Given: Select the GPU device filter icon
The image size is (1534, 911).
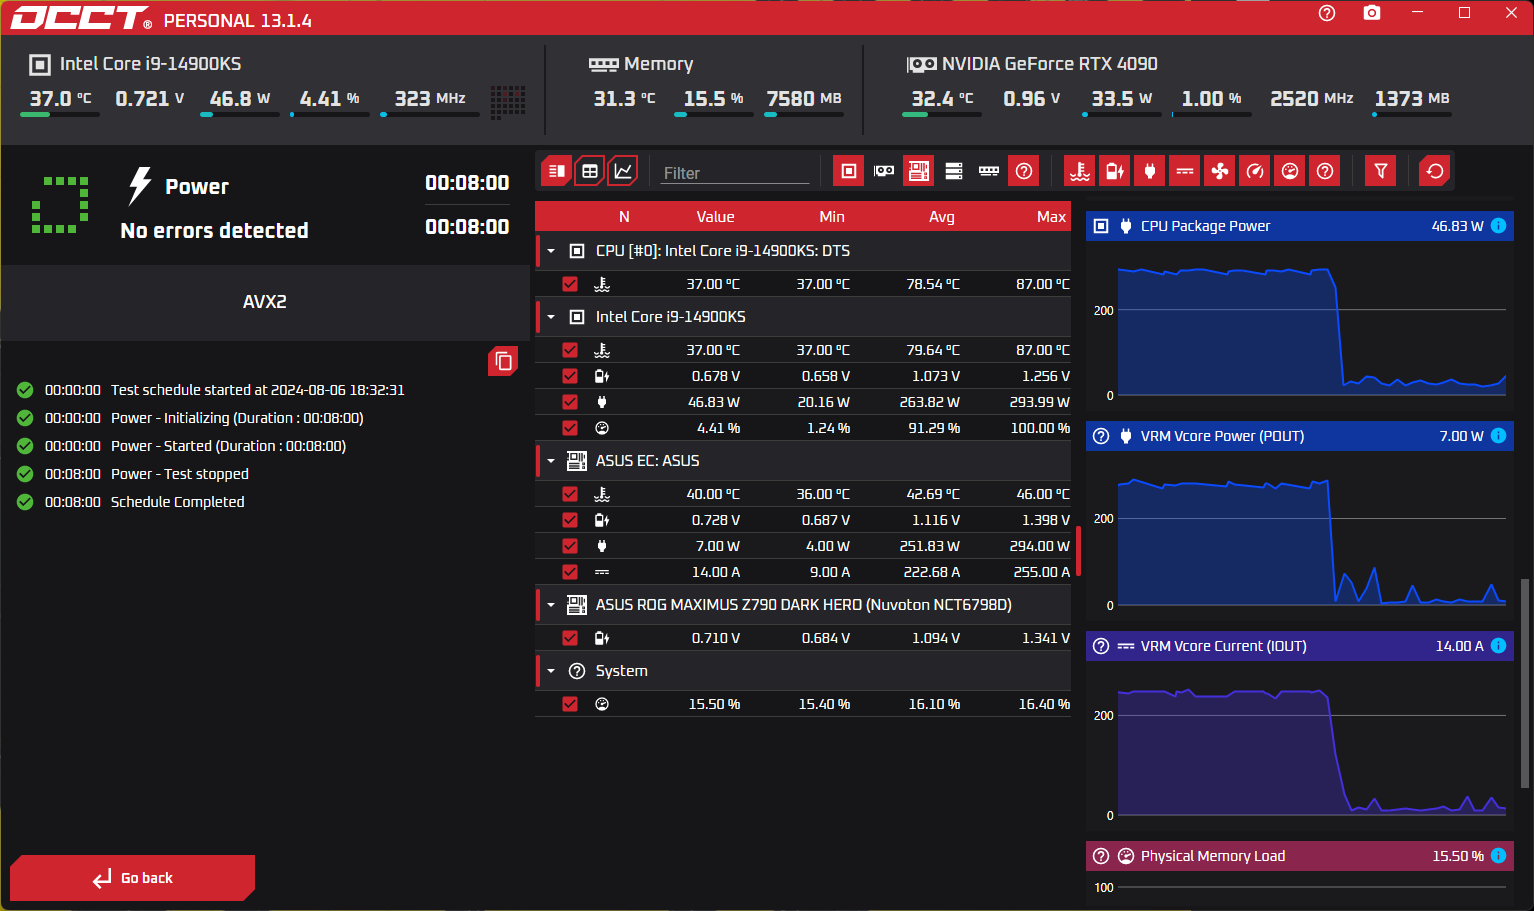Looking at the screenshot, I should [884, 171].
